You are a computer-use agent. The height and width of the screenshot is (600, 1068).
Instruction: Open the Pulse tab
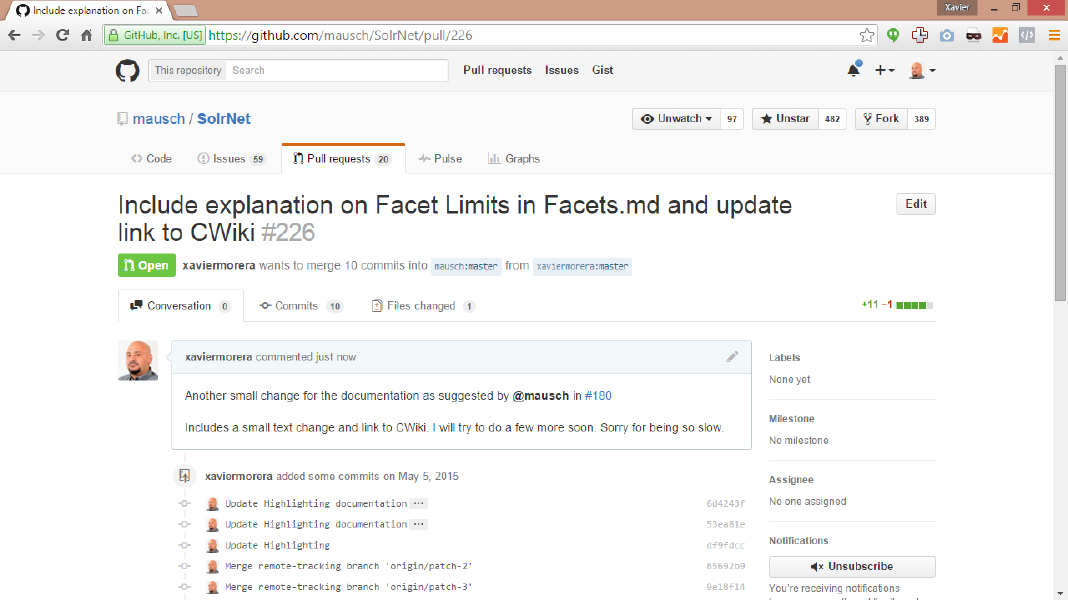coord(440,159)
